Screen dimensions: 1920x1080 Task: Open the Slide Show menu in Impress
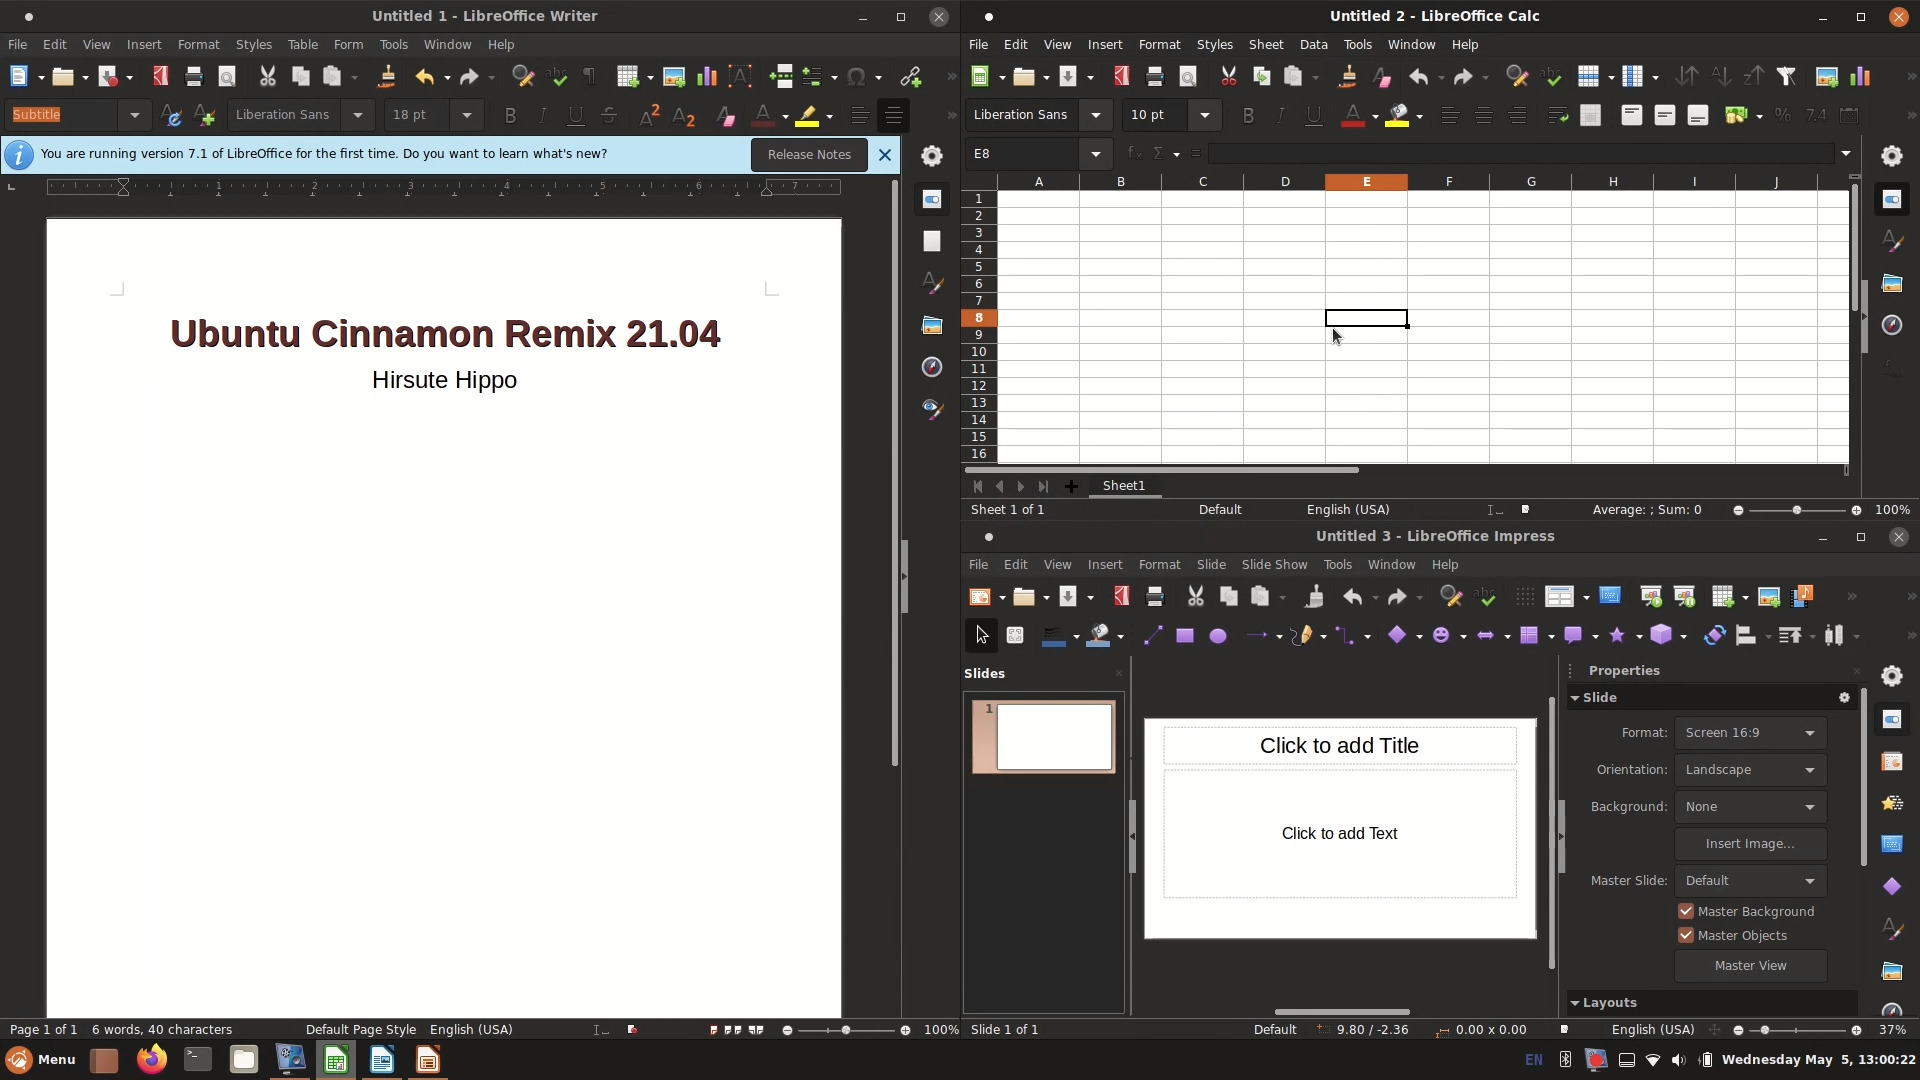(x=1273, y=565)
